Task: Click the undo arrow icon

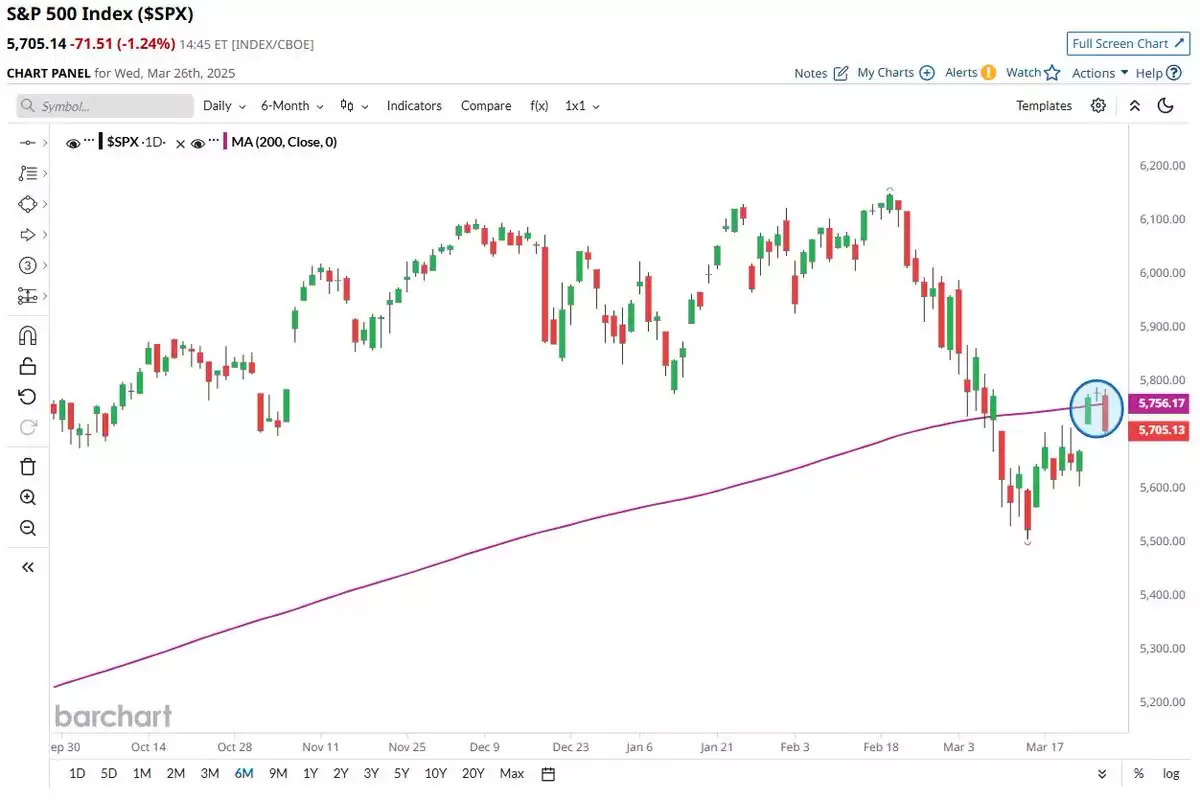Action: 28,397
